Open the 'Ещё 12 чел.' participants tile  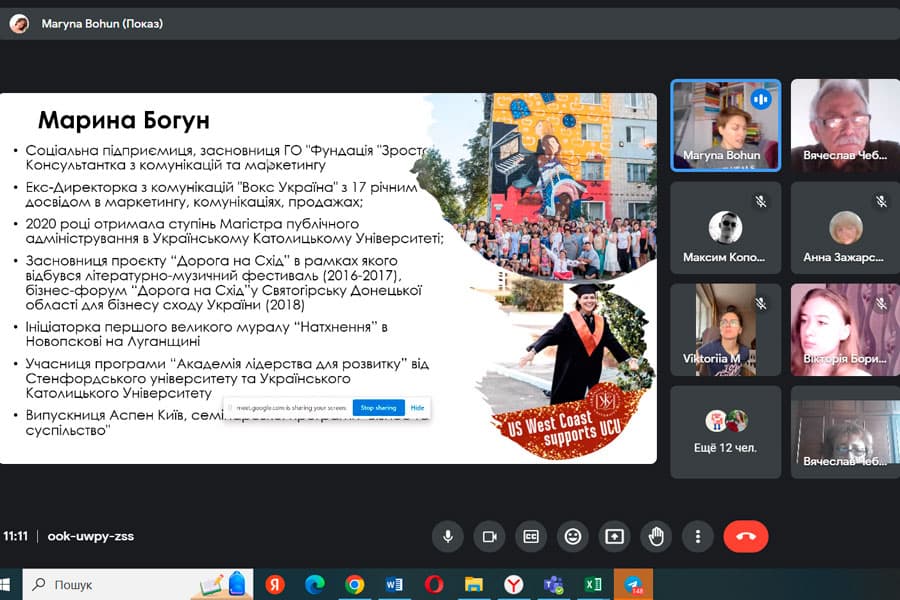pos(725,430)
